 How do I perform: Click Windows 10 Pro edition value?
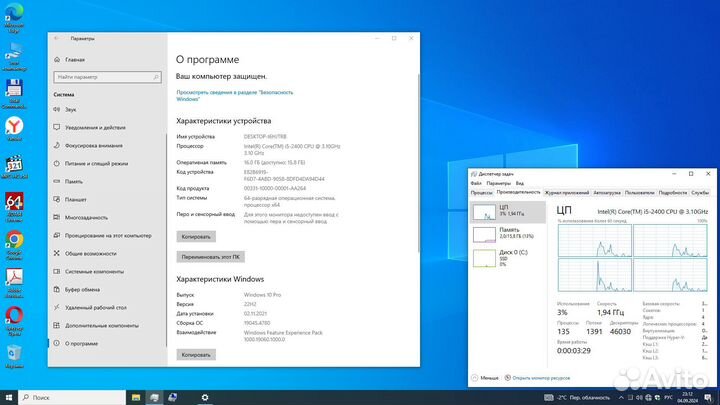pos(262,295)
